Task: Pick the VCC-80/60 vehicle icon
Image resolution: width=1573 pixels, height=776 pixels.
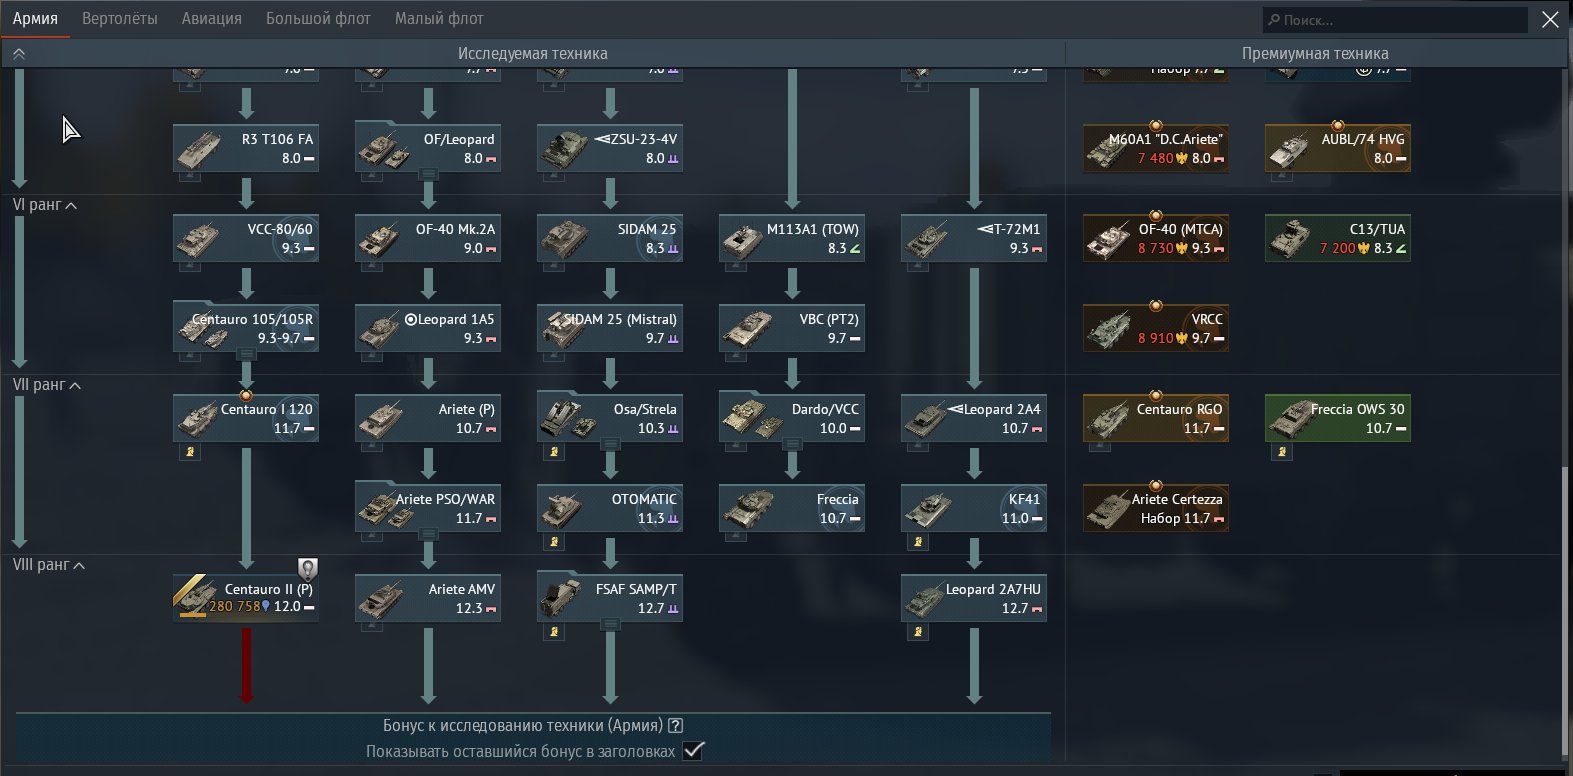Action: pyautogui.click(x=199, y=239)
